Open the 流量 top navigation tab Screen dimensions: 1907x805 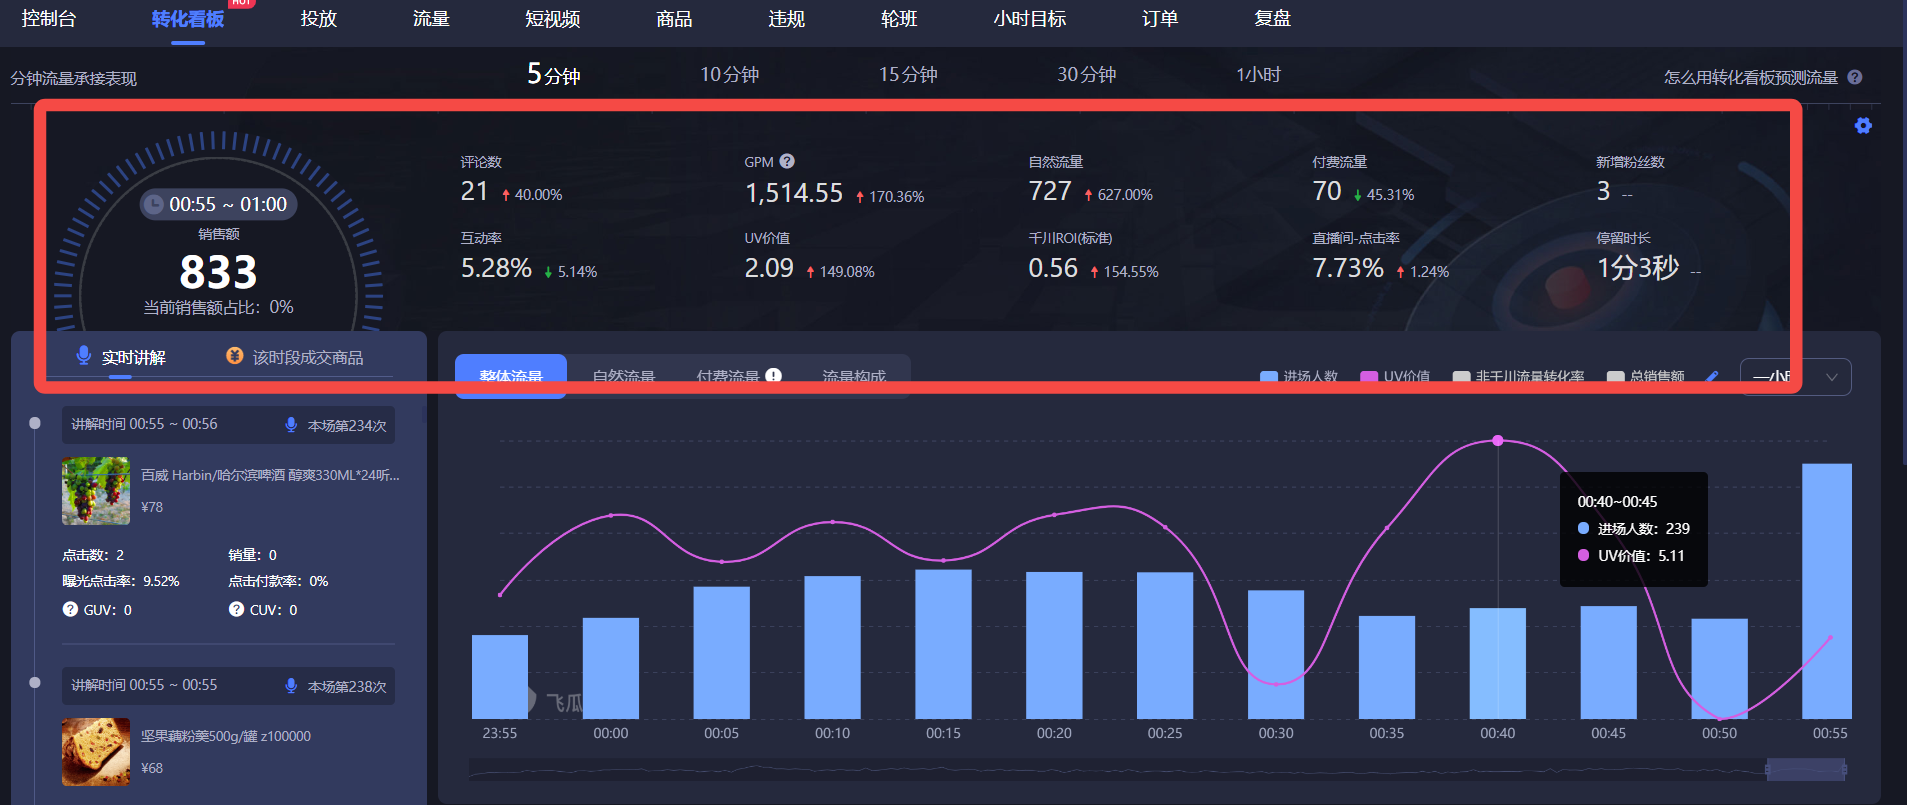(431, 19)
